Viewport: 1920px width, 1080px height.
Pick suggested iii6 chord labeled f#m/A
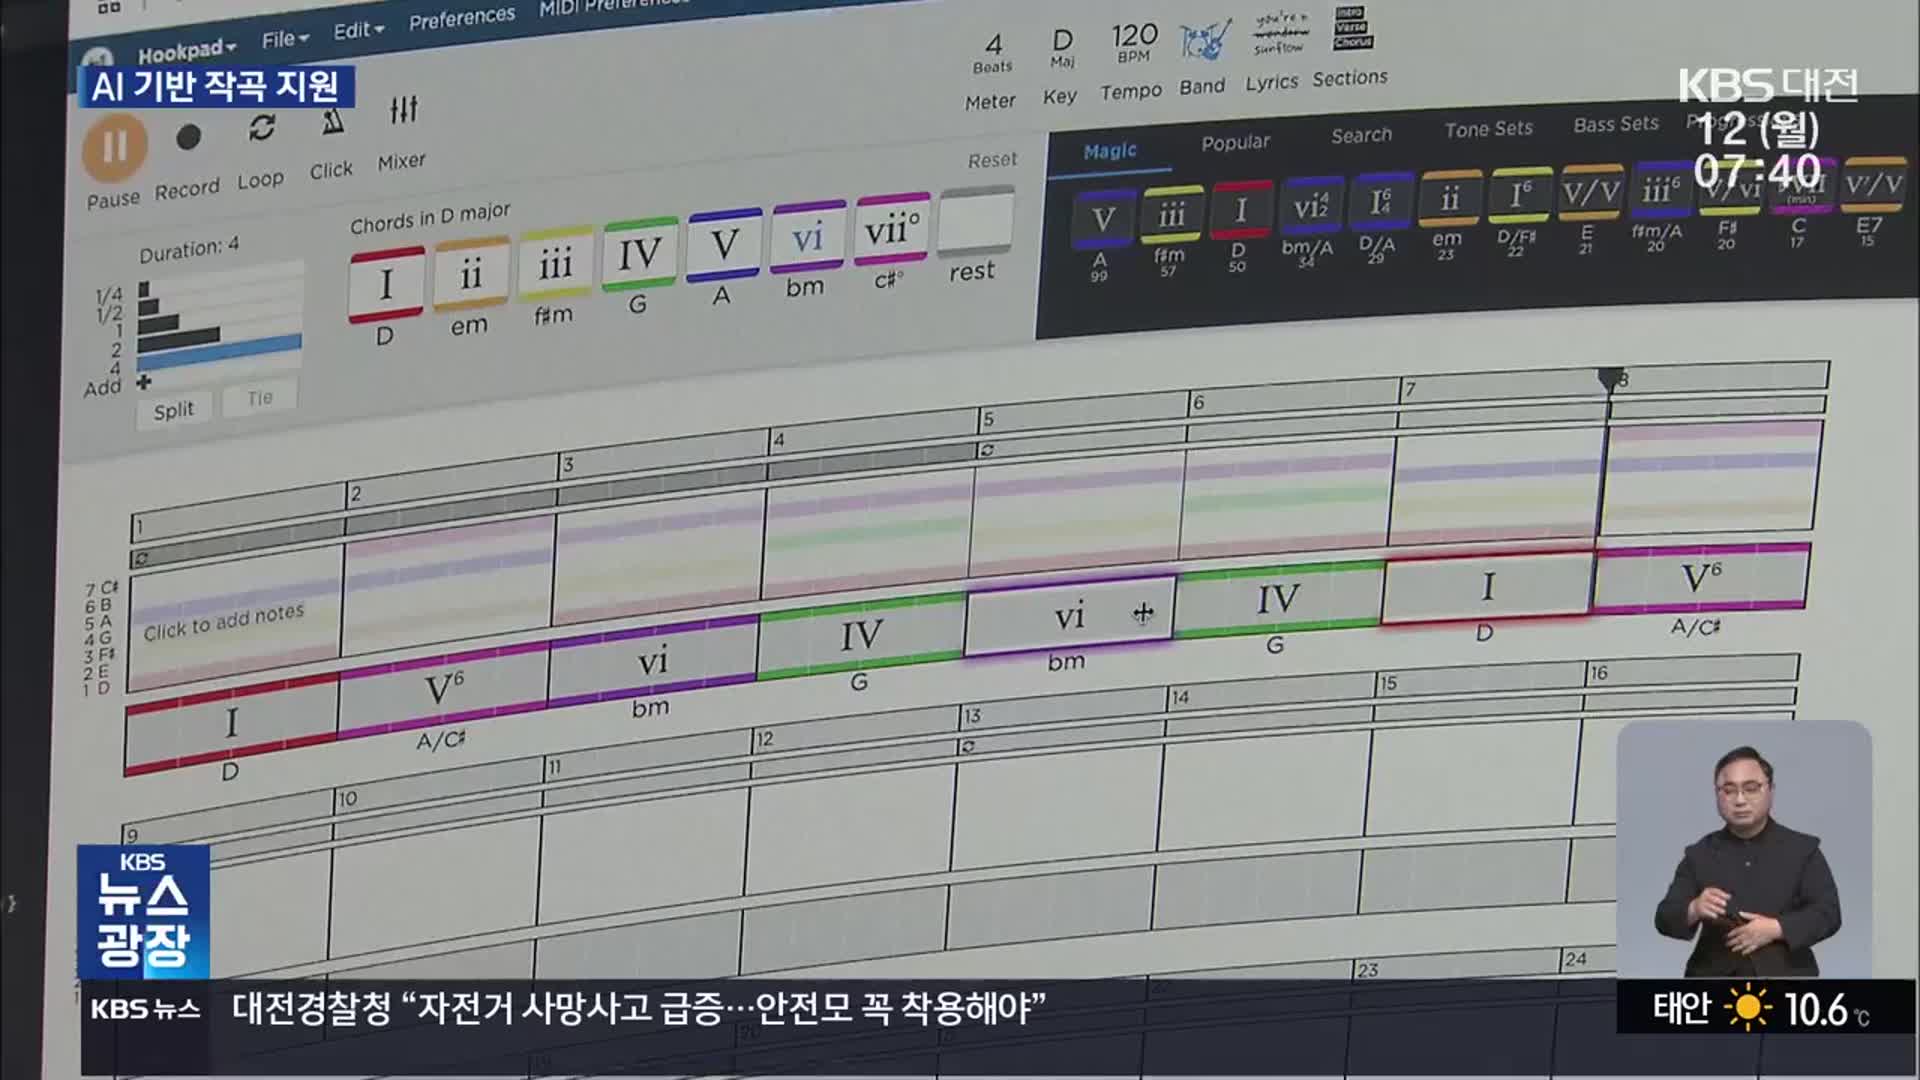click(x=1660, y=188)
